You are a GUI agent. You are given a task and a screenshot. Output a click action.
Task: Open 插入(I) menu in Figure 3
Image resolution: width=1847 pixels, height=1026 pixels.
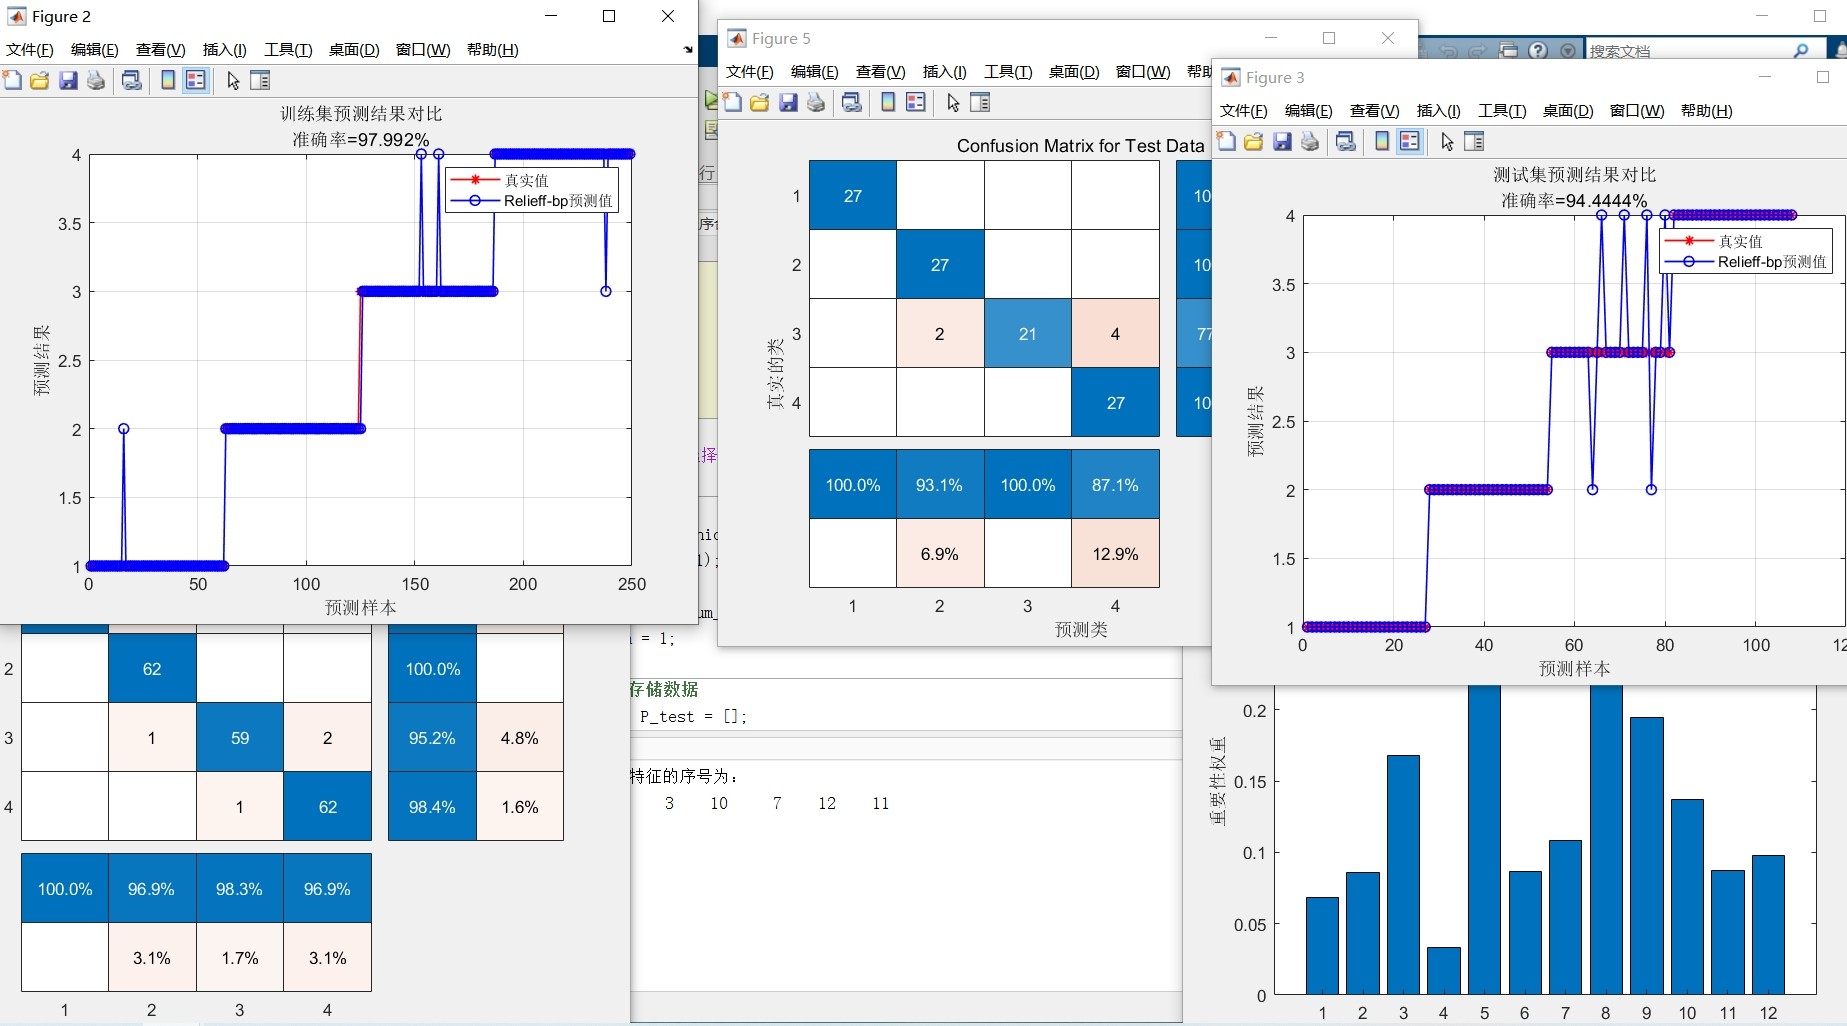[1439, 111]
